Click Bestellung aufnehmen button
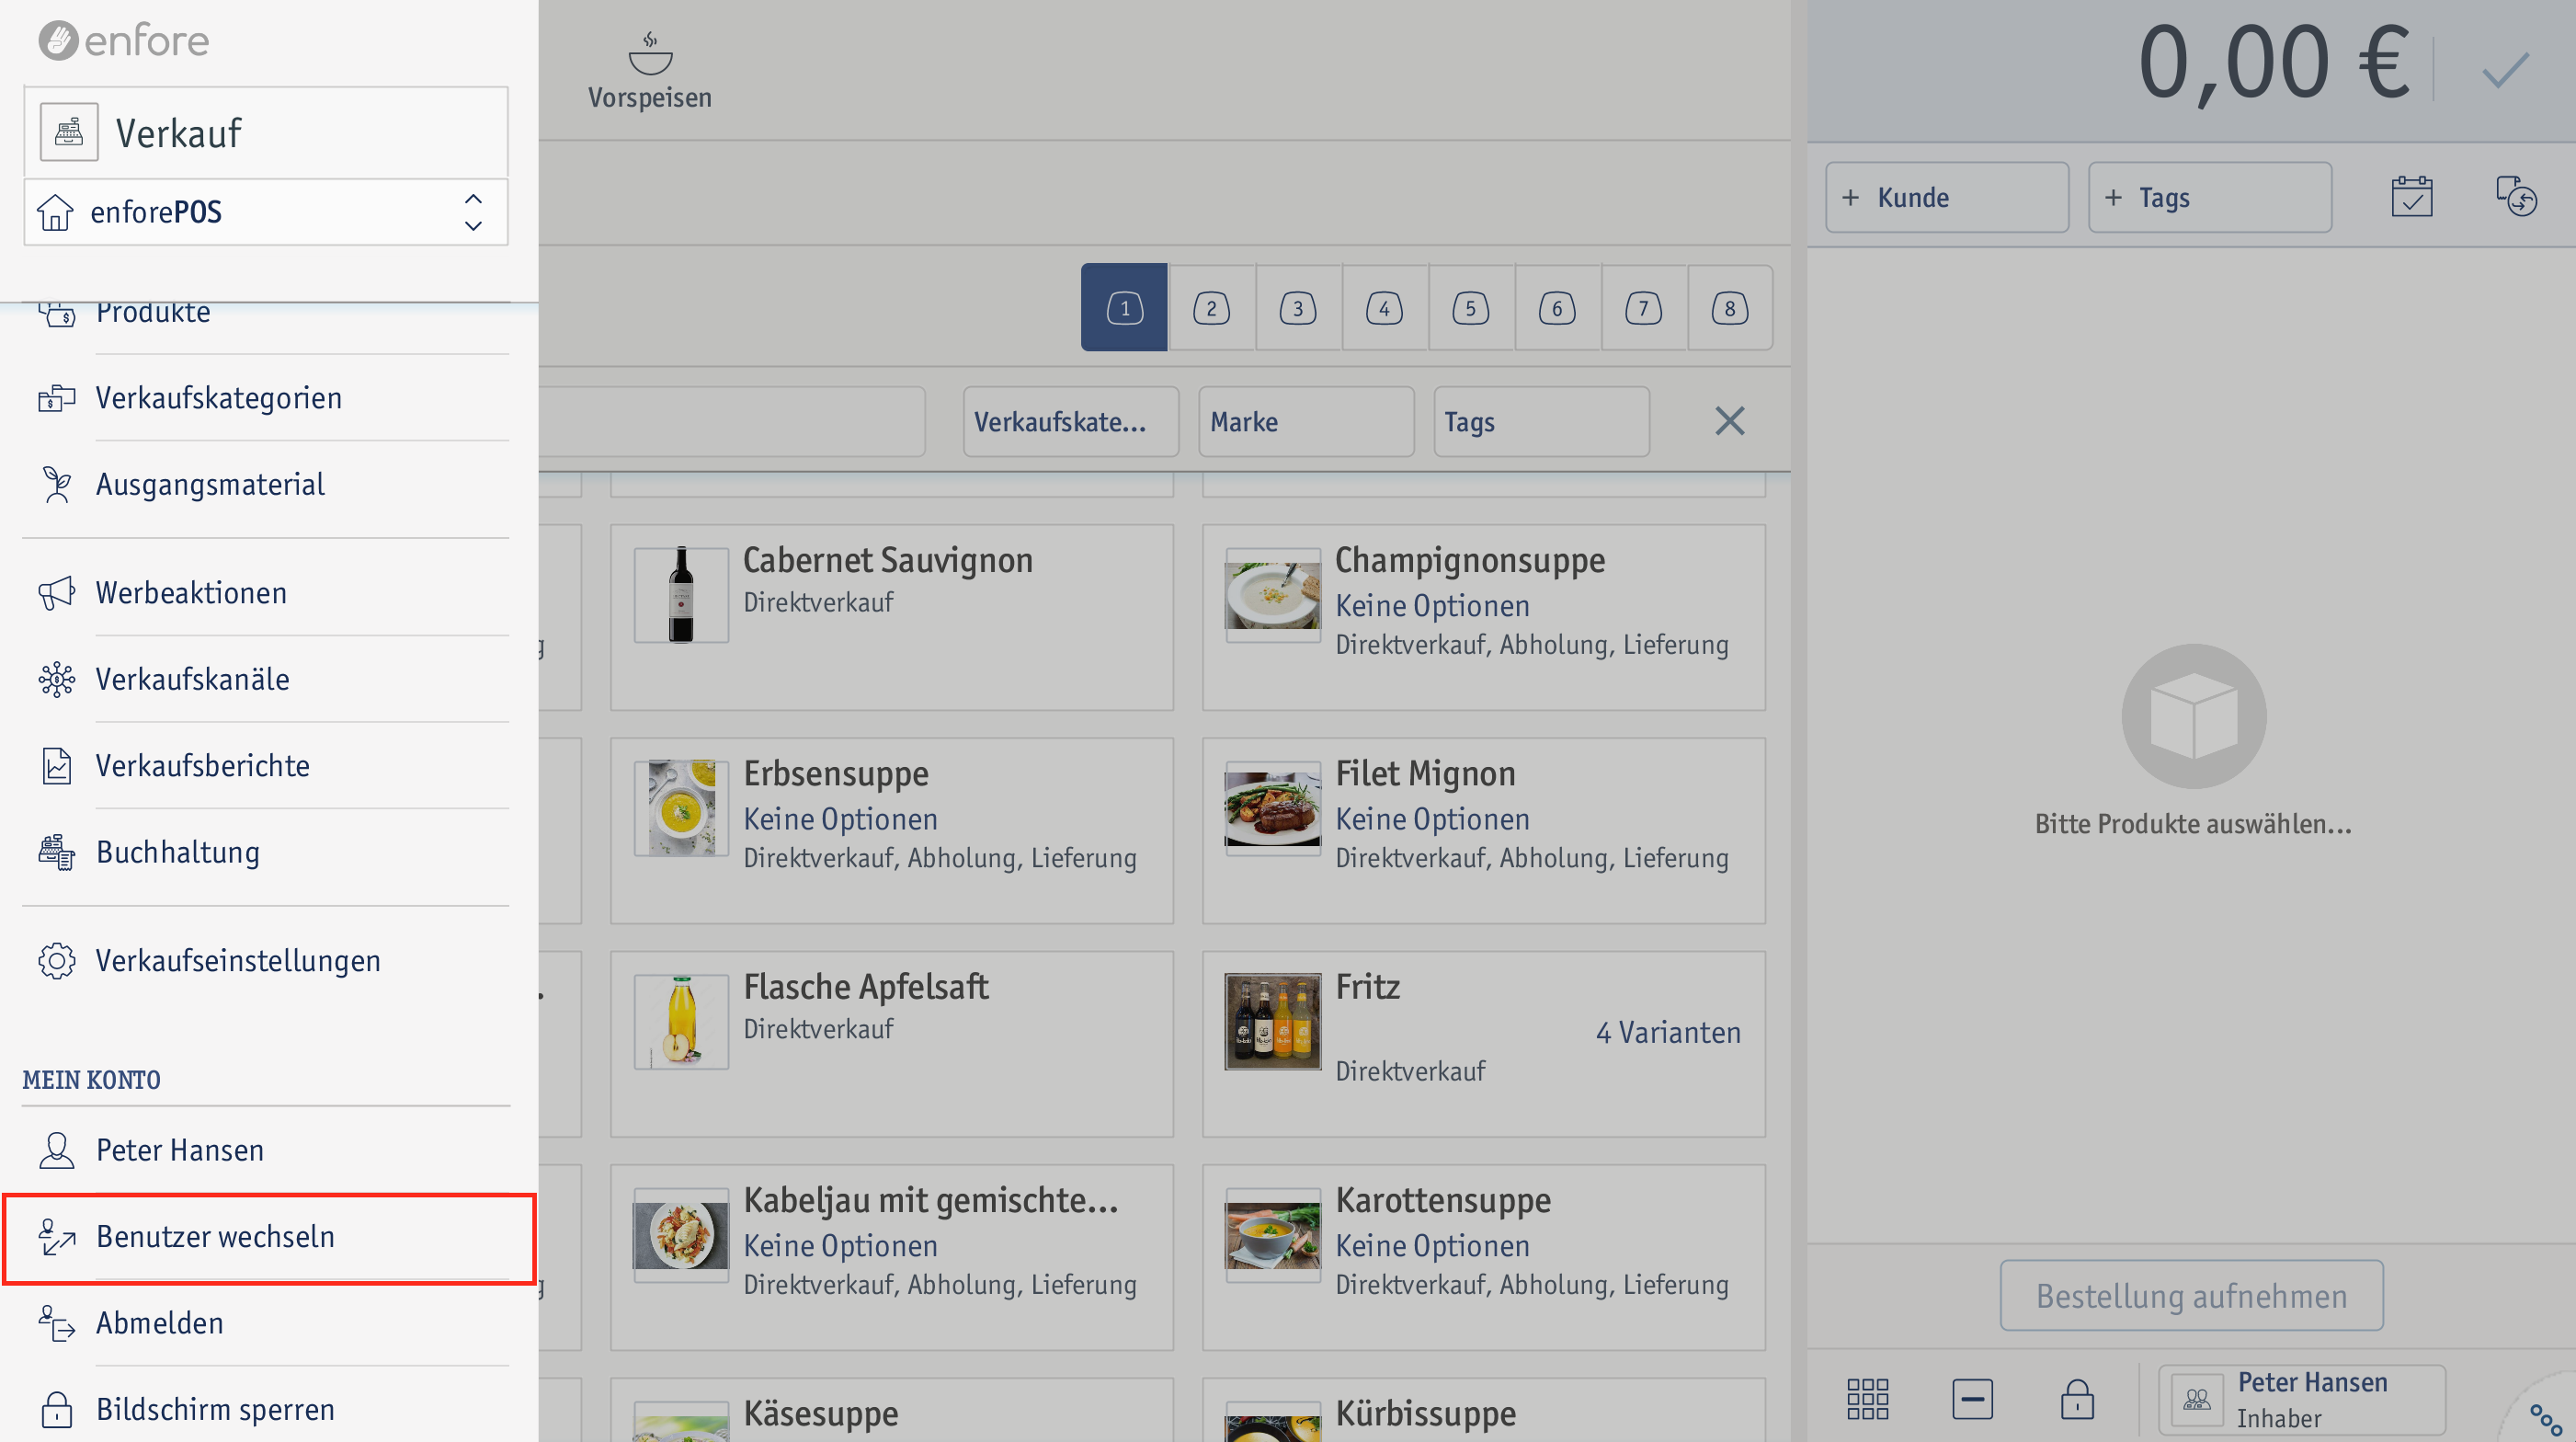 (x=2192, y=1296)
